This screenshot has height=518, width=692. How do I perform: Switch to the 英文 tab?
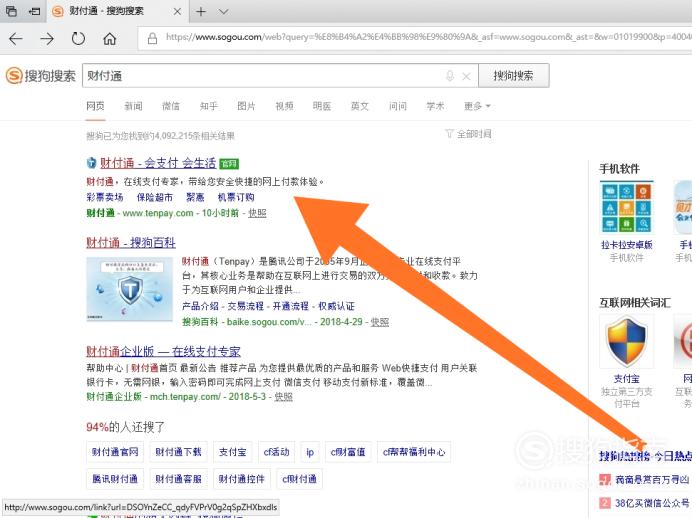[360, 106]
